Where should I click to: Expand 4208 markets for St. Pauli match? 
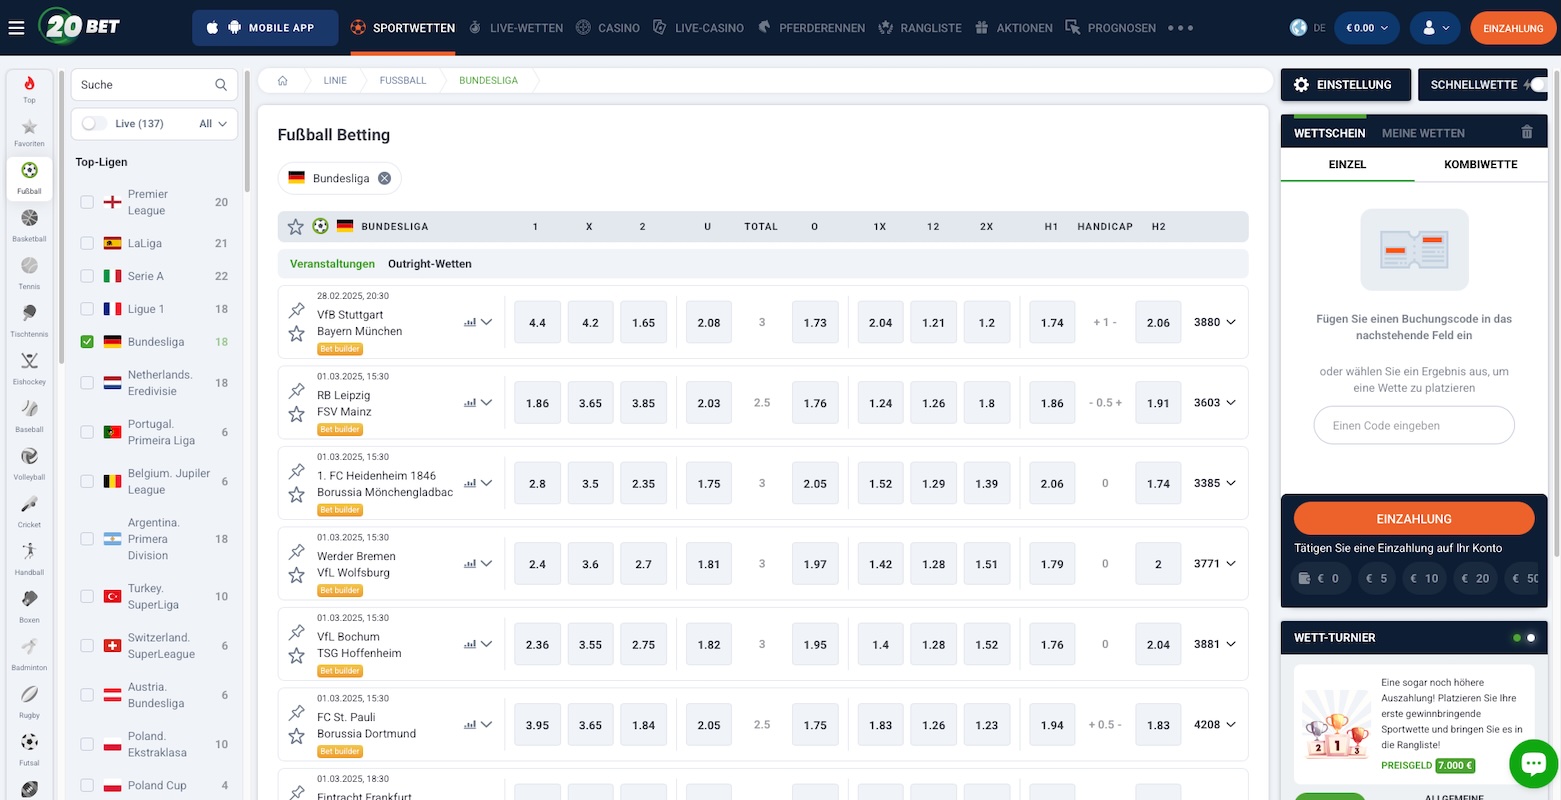(1215, 724)
